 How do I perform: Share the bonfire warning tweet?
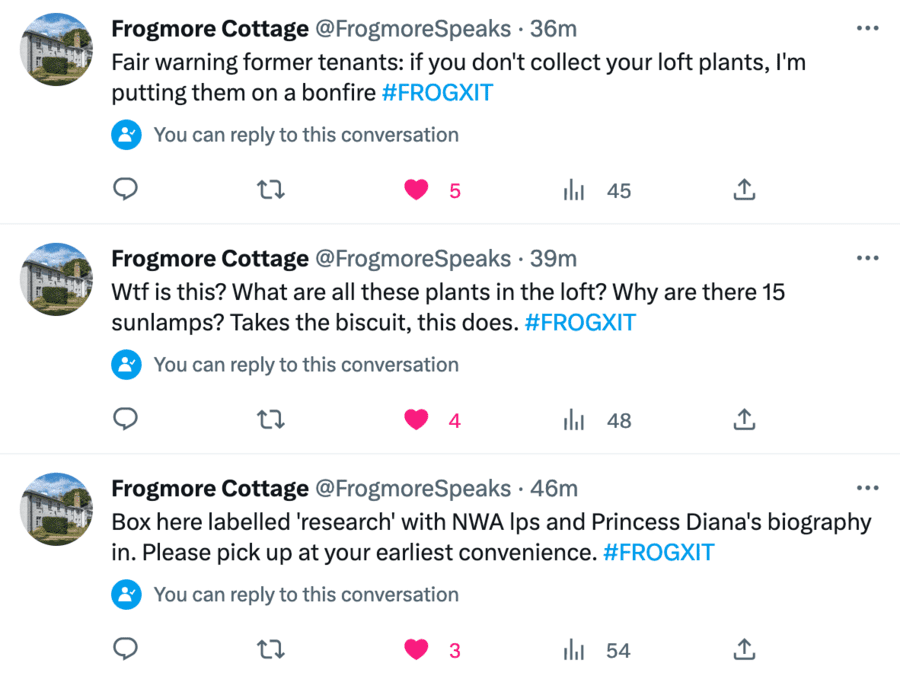click(x=744, y=190)
